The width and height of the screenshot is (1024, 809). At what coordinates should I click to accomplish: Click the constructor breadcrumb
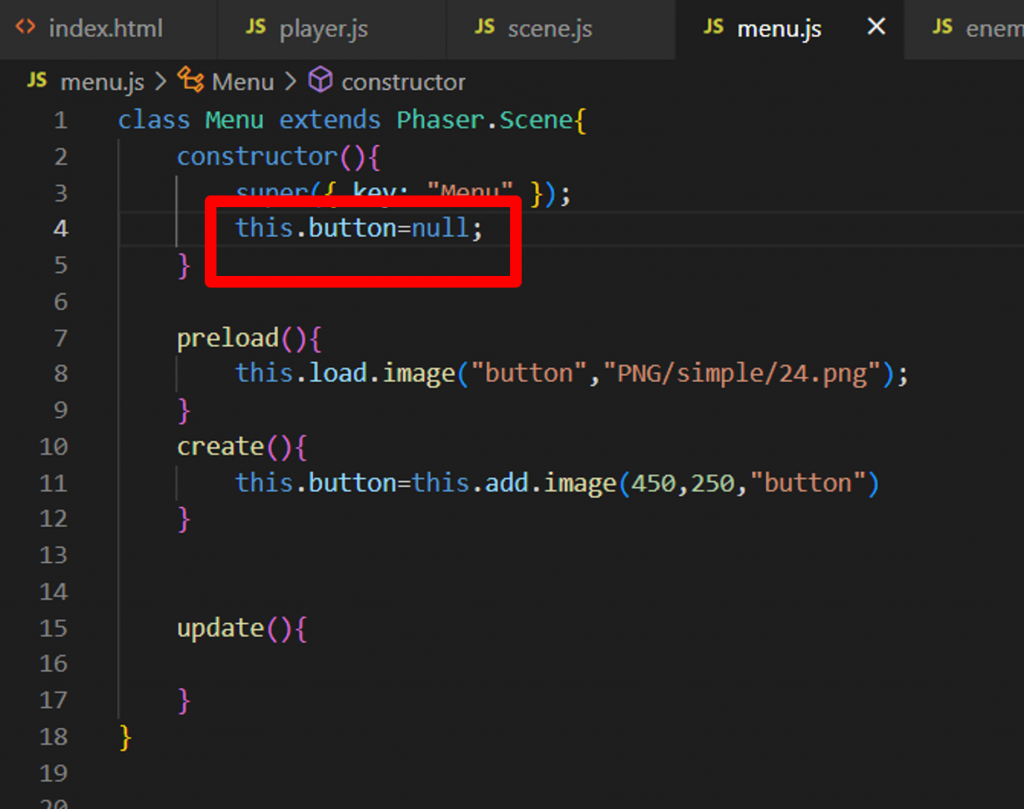click(403, 82)
